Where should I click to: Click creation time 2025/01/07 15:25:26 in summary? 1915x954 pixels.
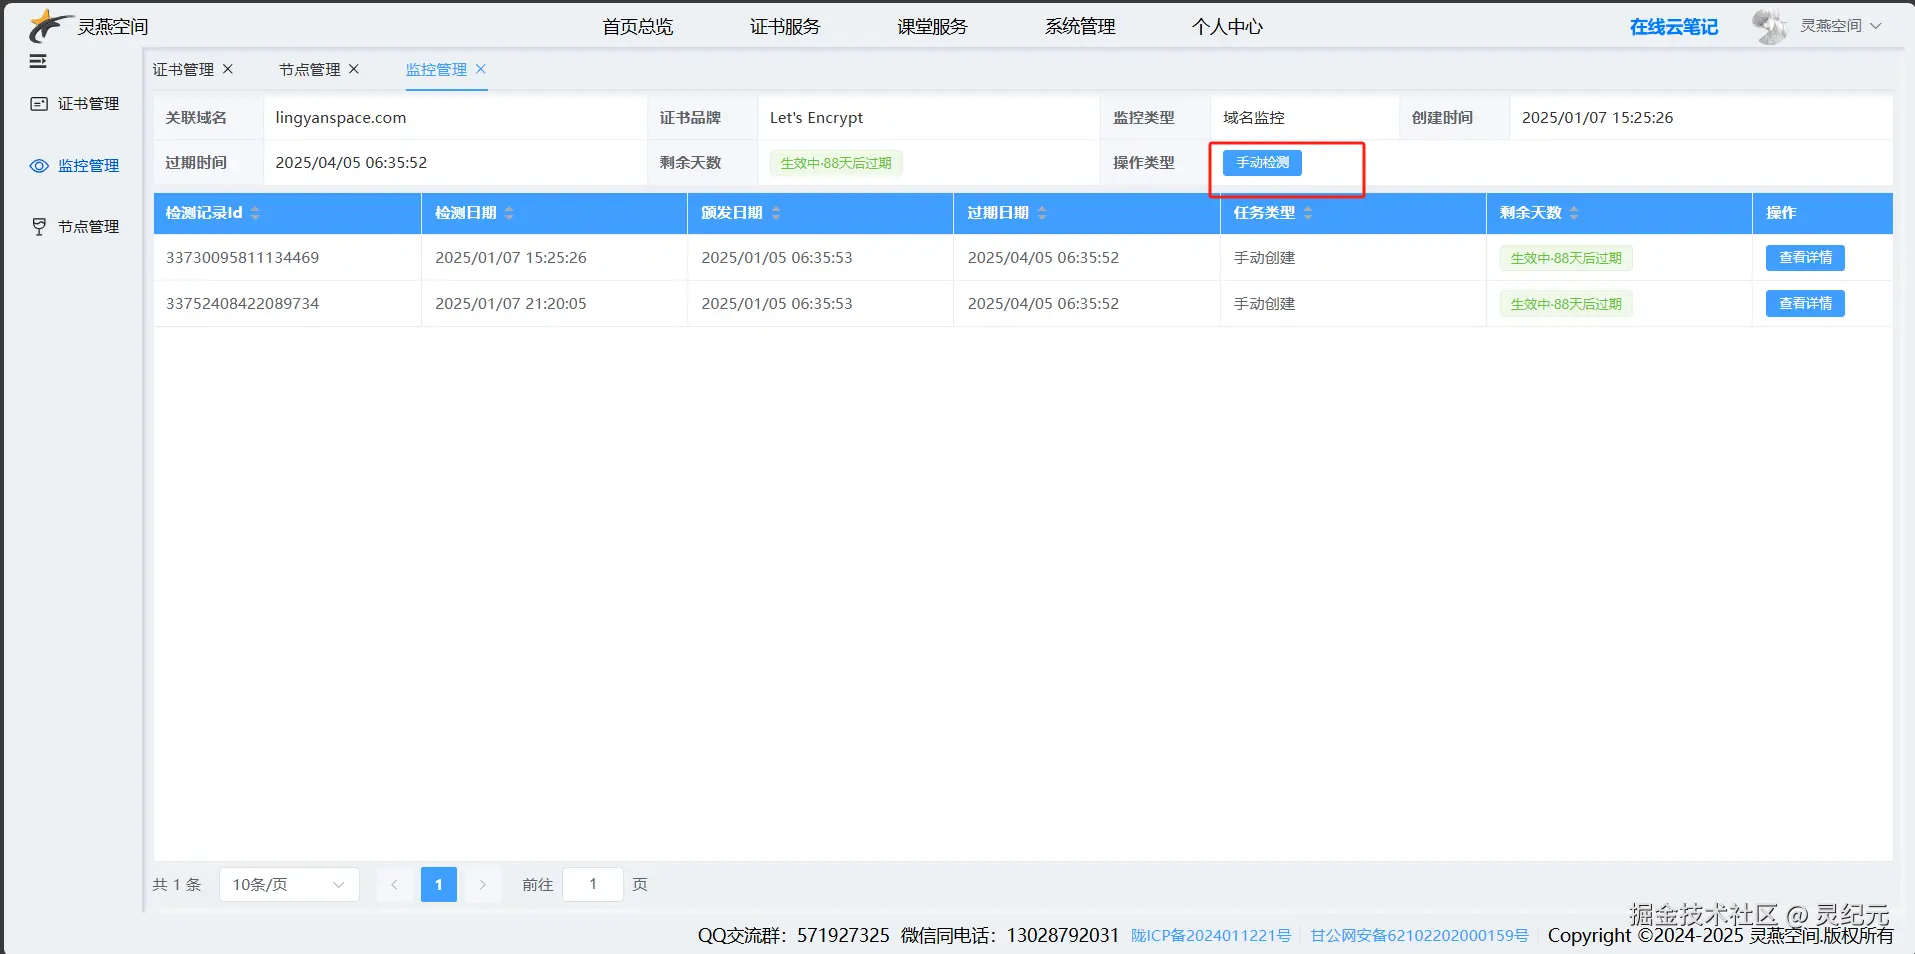tap(1597, 118)
